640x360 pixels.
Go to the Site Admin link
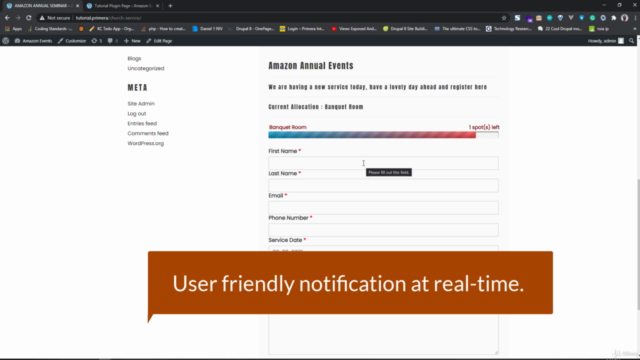point(141,104)
